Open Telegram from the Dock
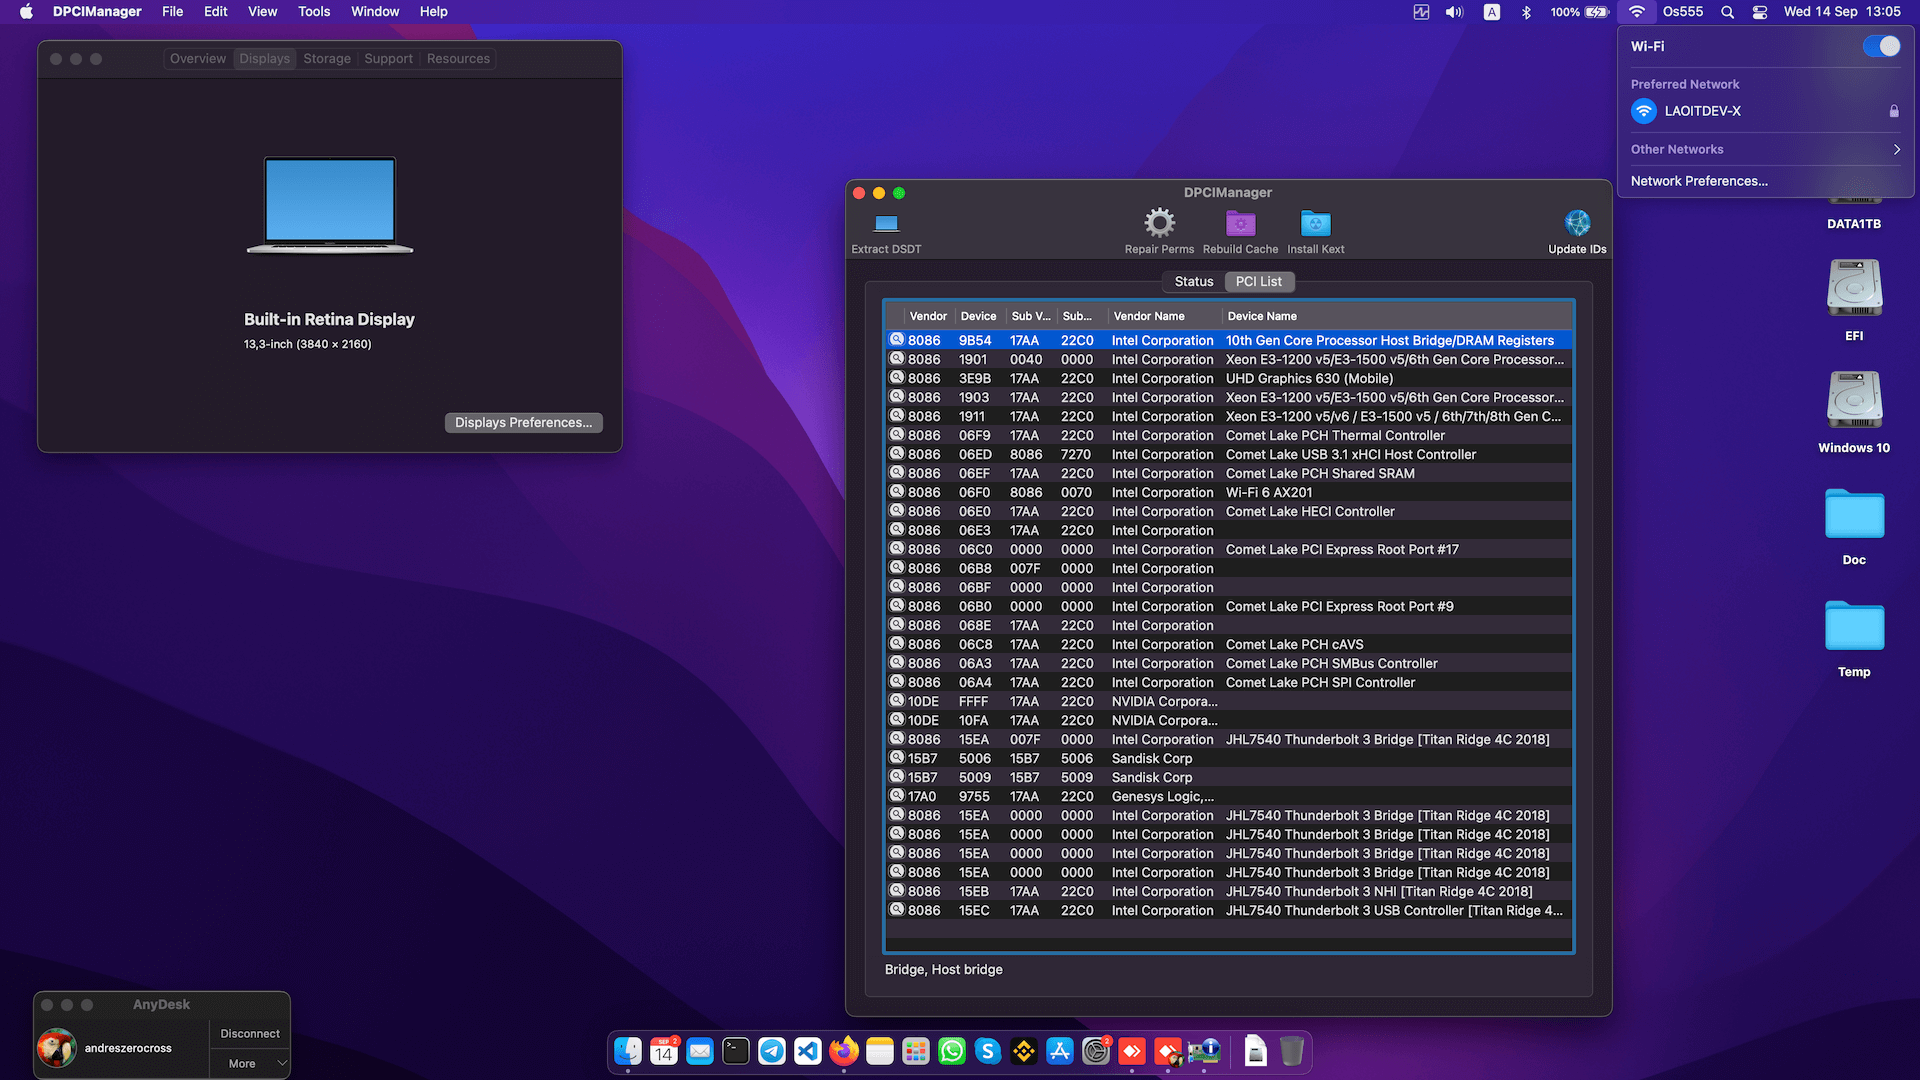This screenshot has height=1080, width=1920. 772,1051
